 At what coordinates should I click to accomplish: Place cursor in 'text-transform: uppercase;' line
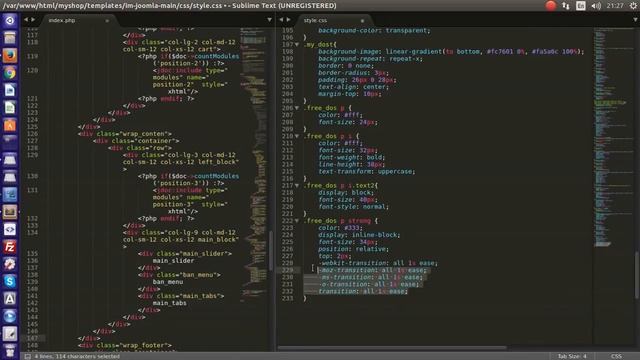(x=367, y=171)
